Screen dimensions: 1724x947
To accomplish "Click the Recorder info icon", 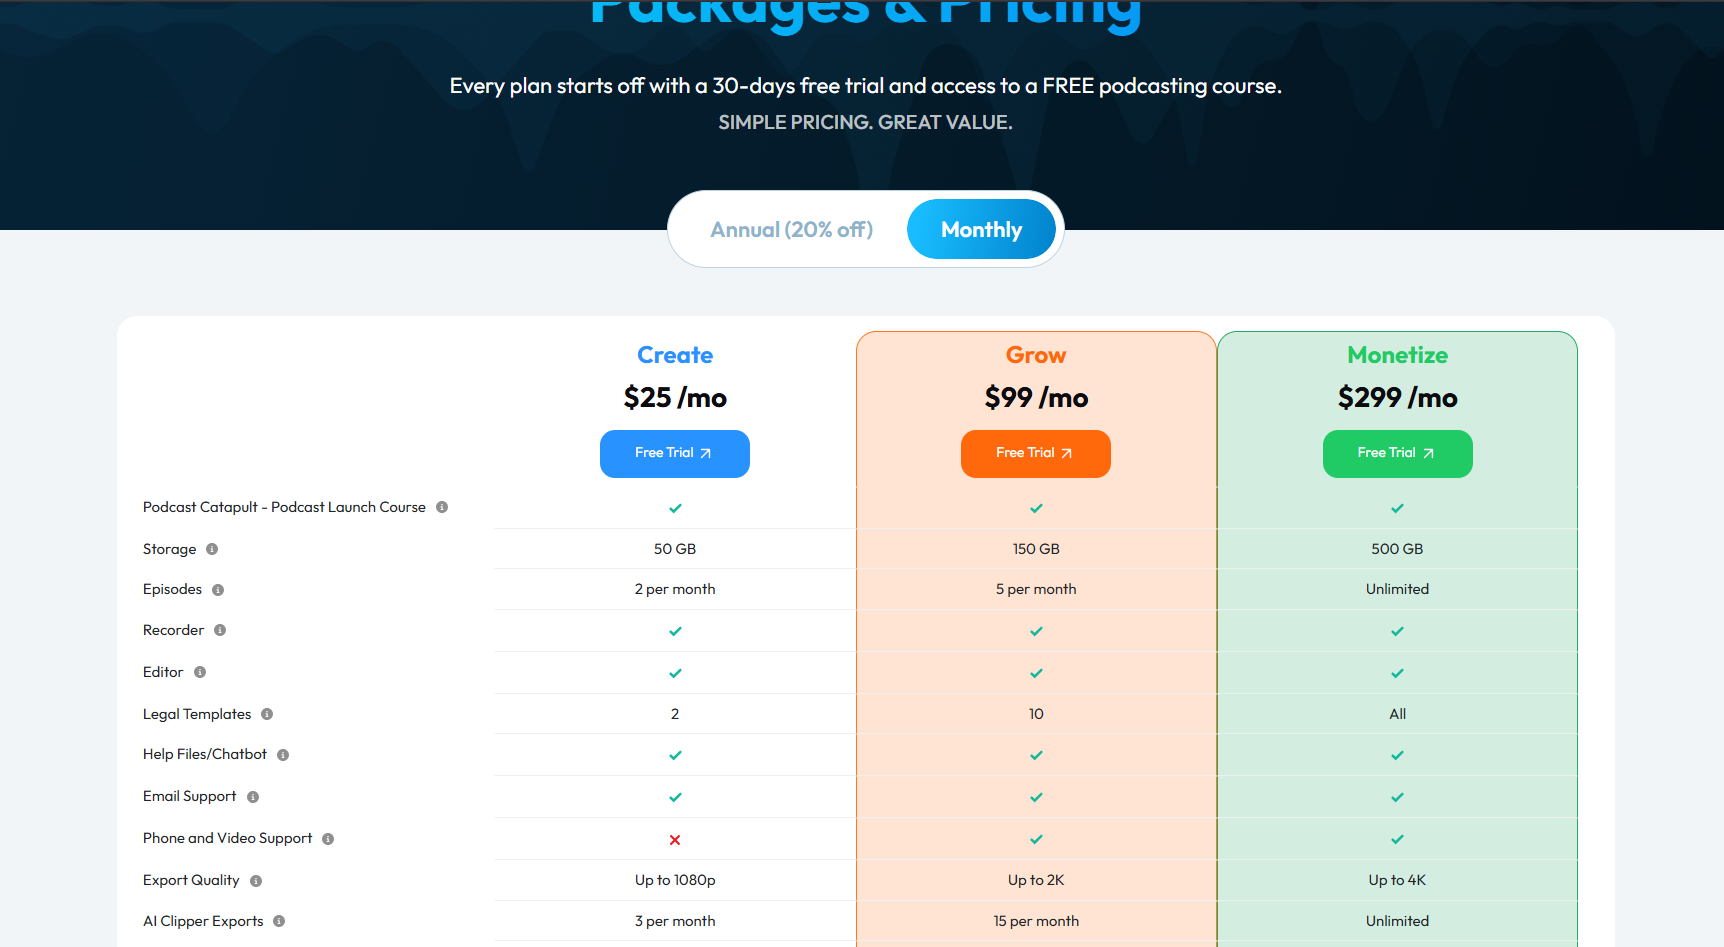I will [x=220, y=630].
